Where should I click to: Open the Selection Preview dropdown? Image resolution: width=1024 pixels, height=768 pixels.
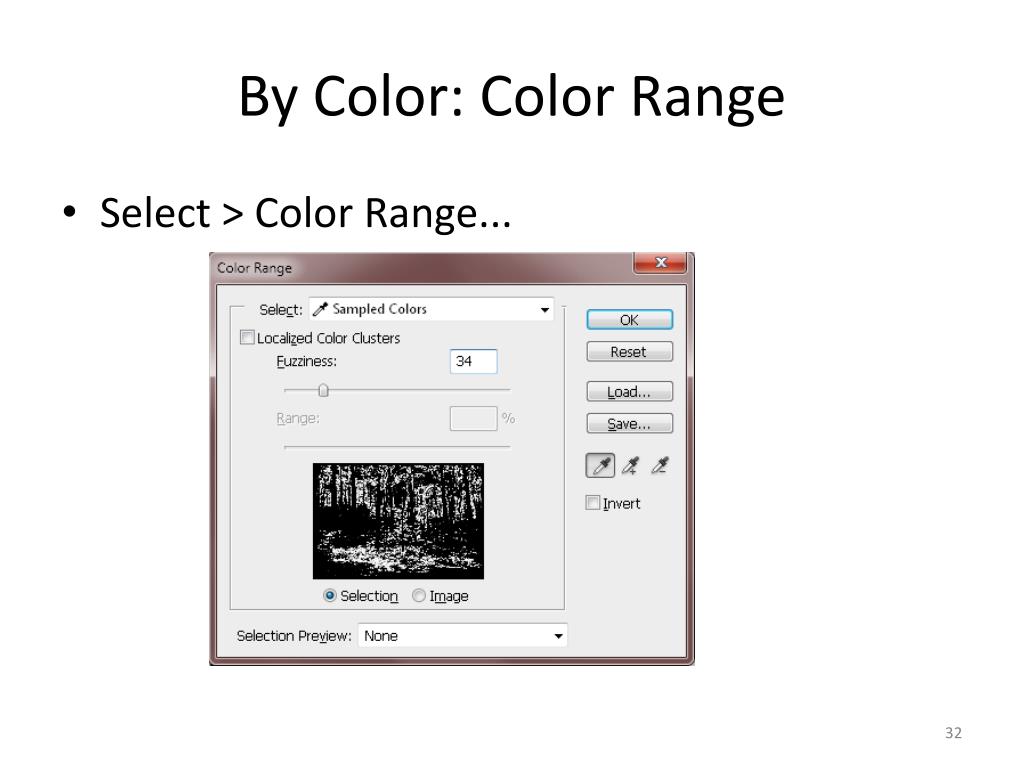tap(462, 635)
